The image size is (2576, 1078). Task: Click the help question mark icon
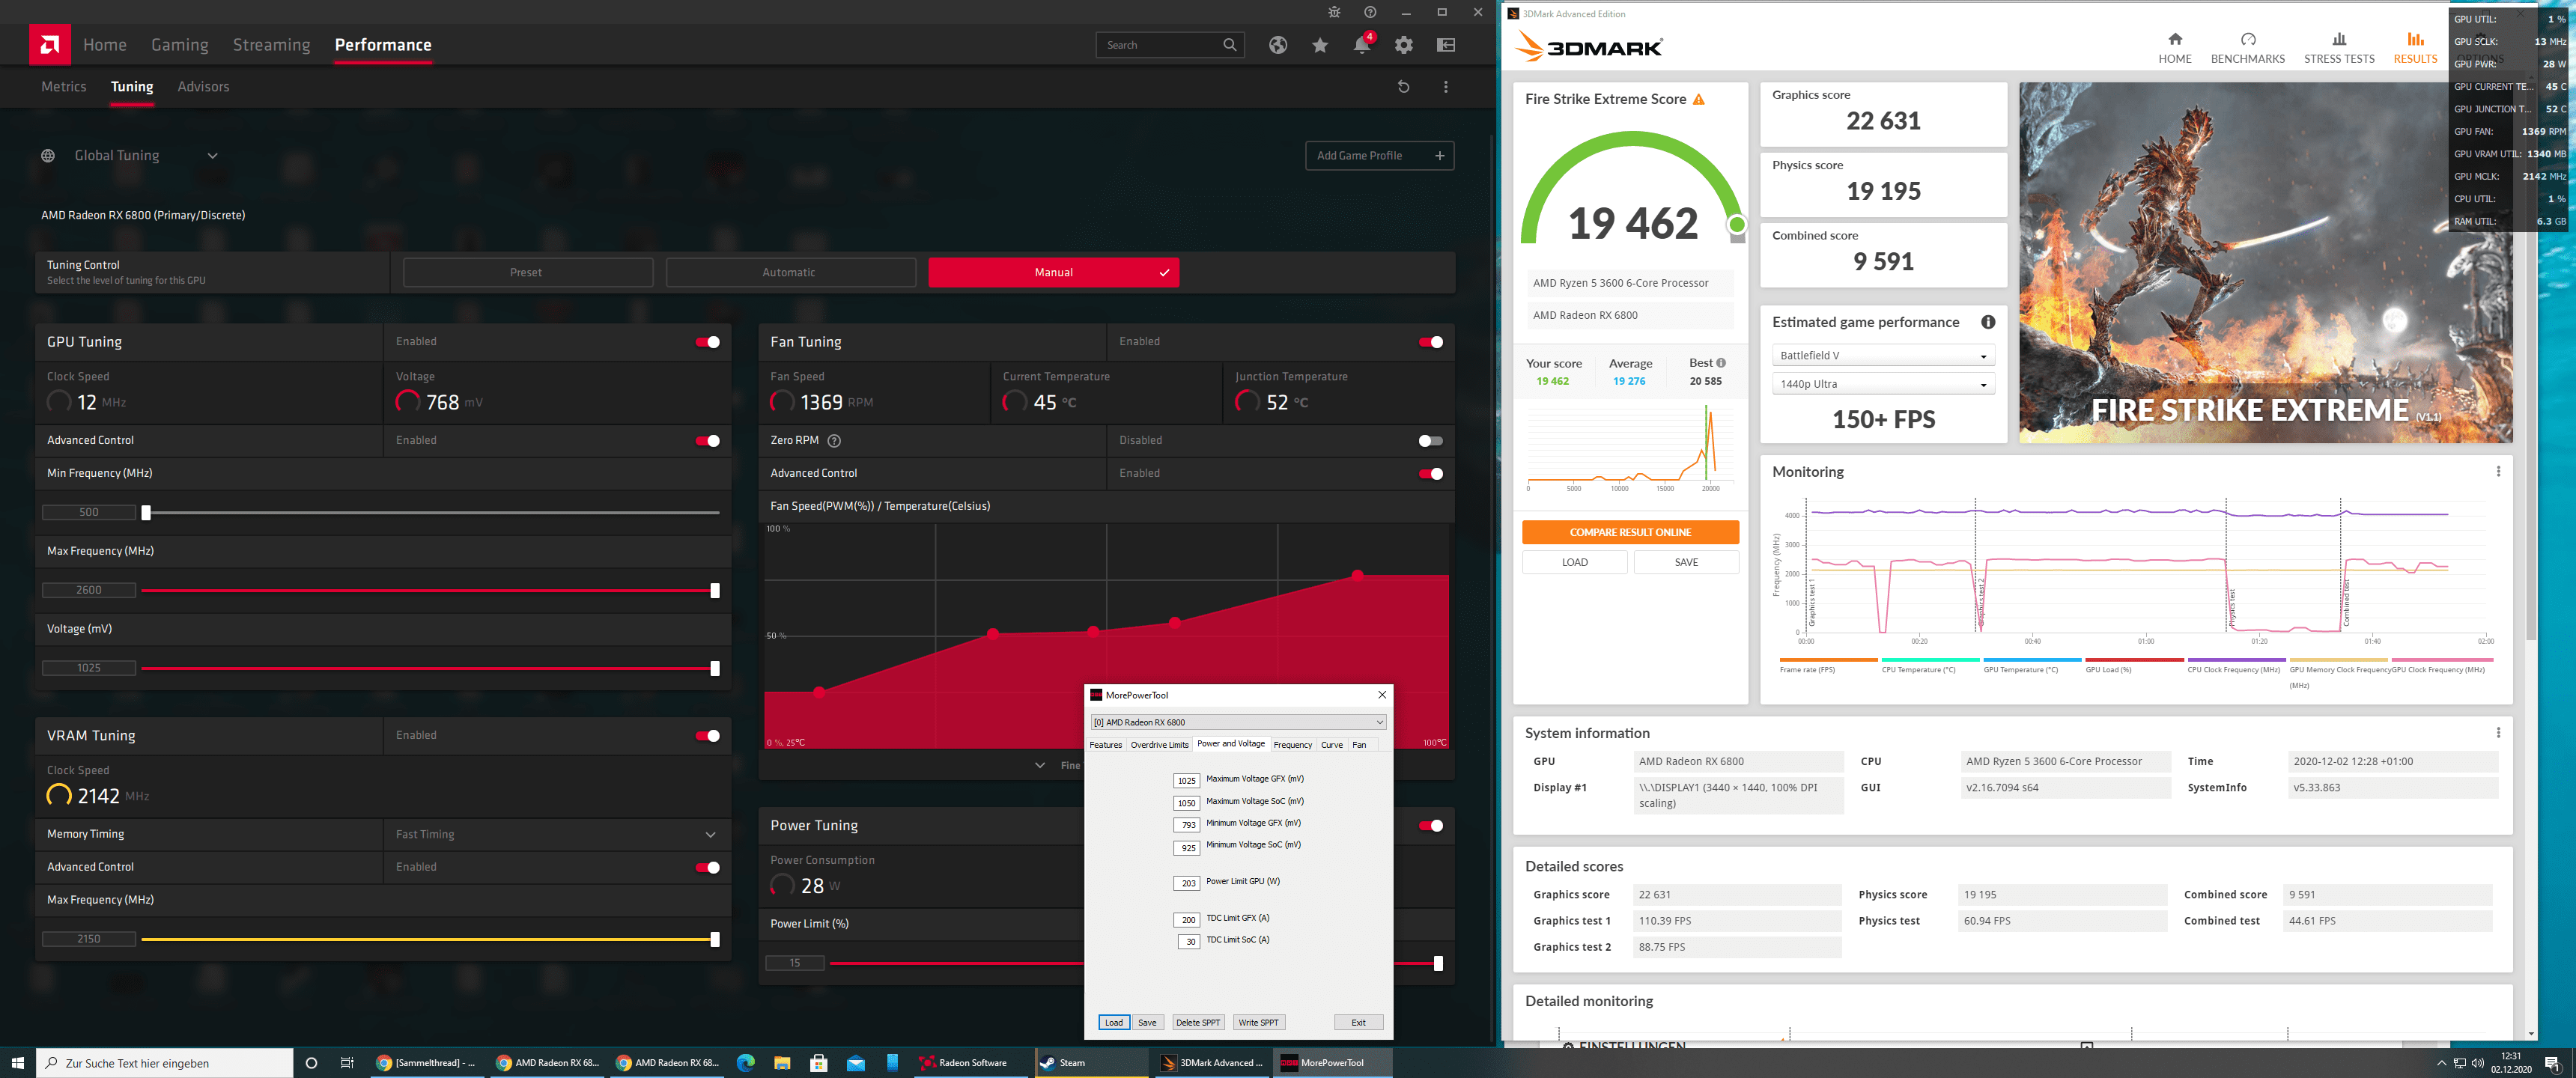click(x=1370, y=12)
